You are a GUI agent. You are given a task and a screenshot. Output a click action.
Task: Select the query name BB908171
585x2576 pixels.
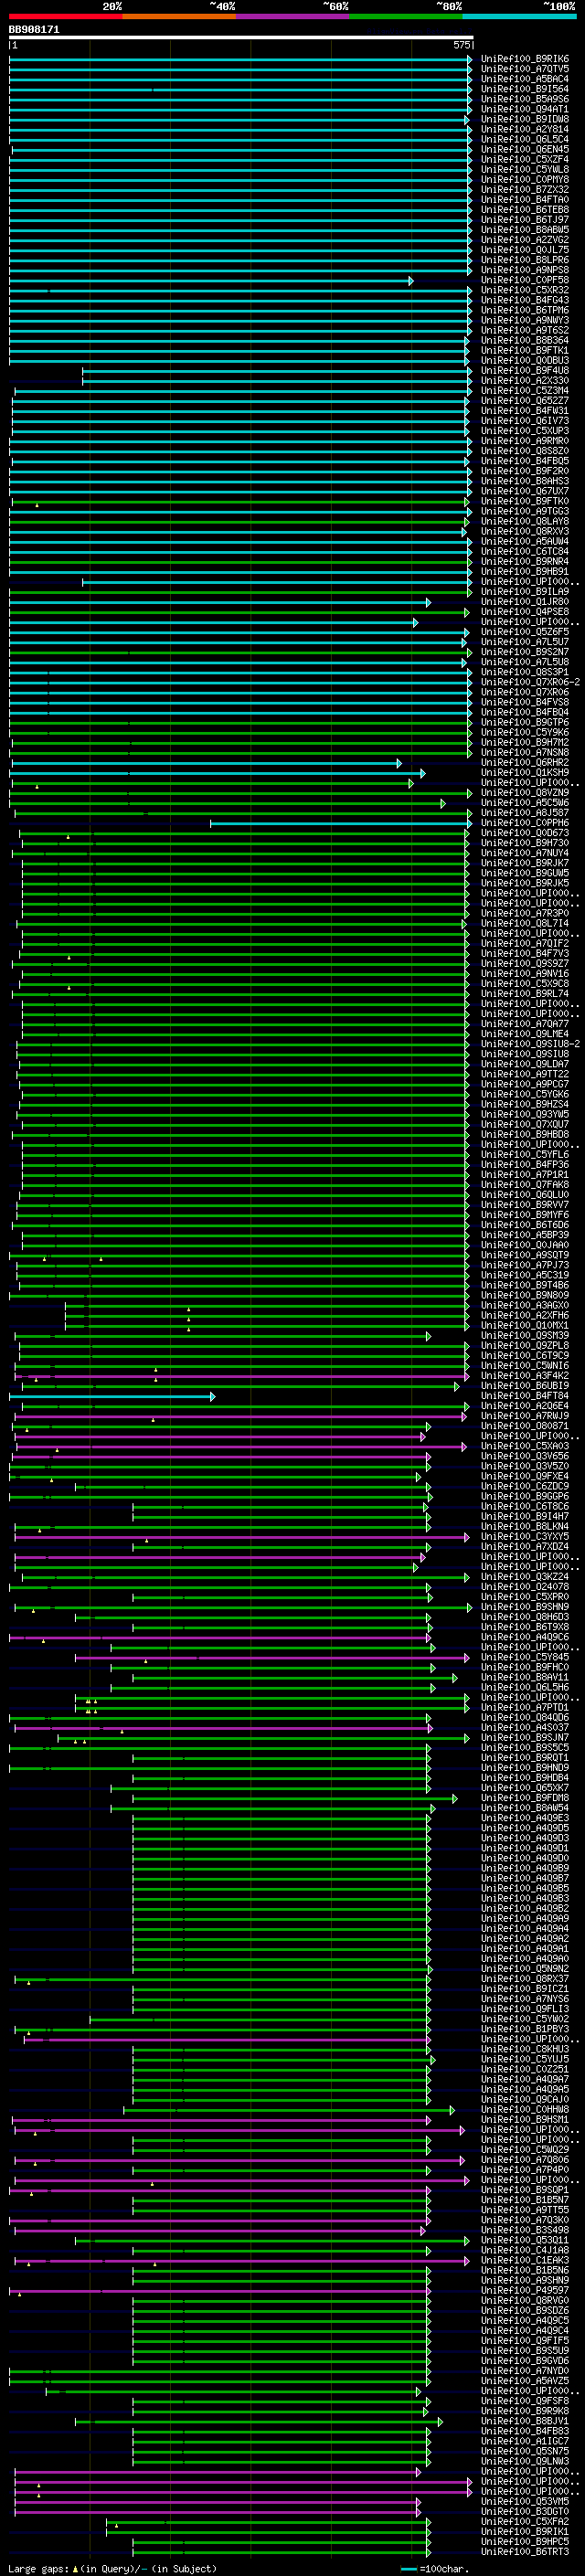[34, 30]
